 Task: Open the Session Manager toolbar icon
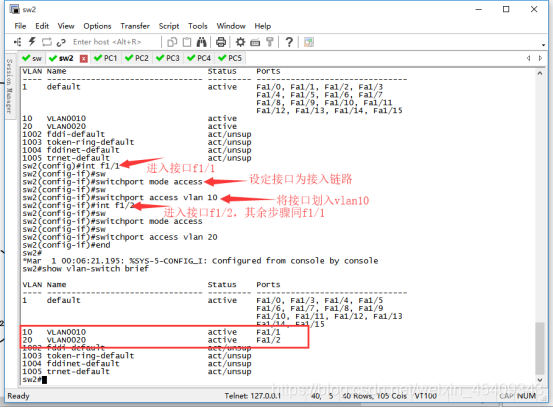tap(17, 42)
